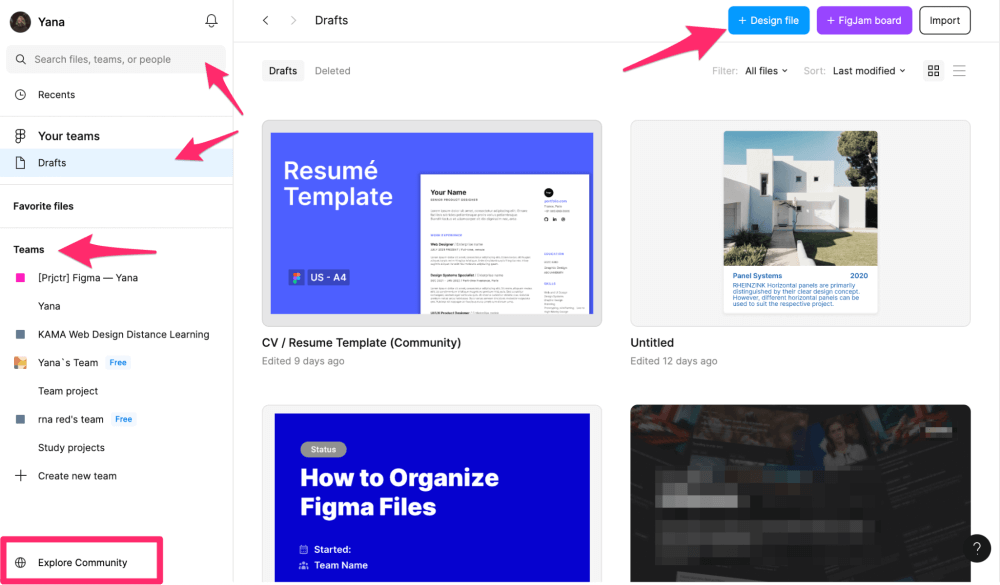Switch to grid view icon

tap(933, 71)
